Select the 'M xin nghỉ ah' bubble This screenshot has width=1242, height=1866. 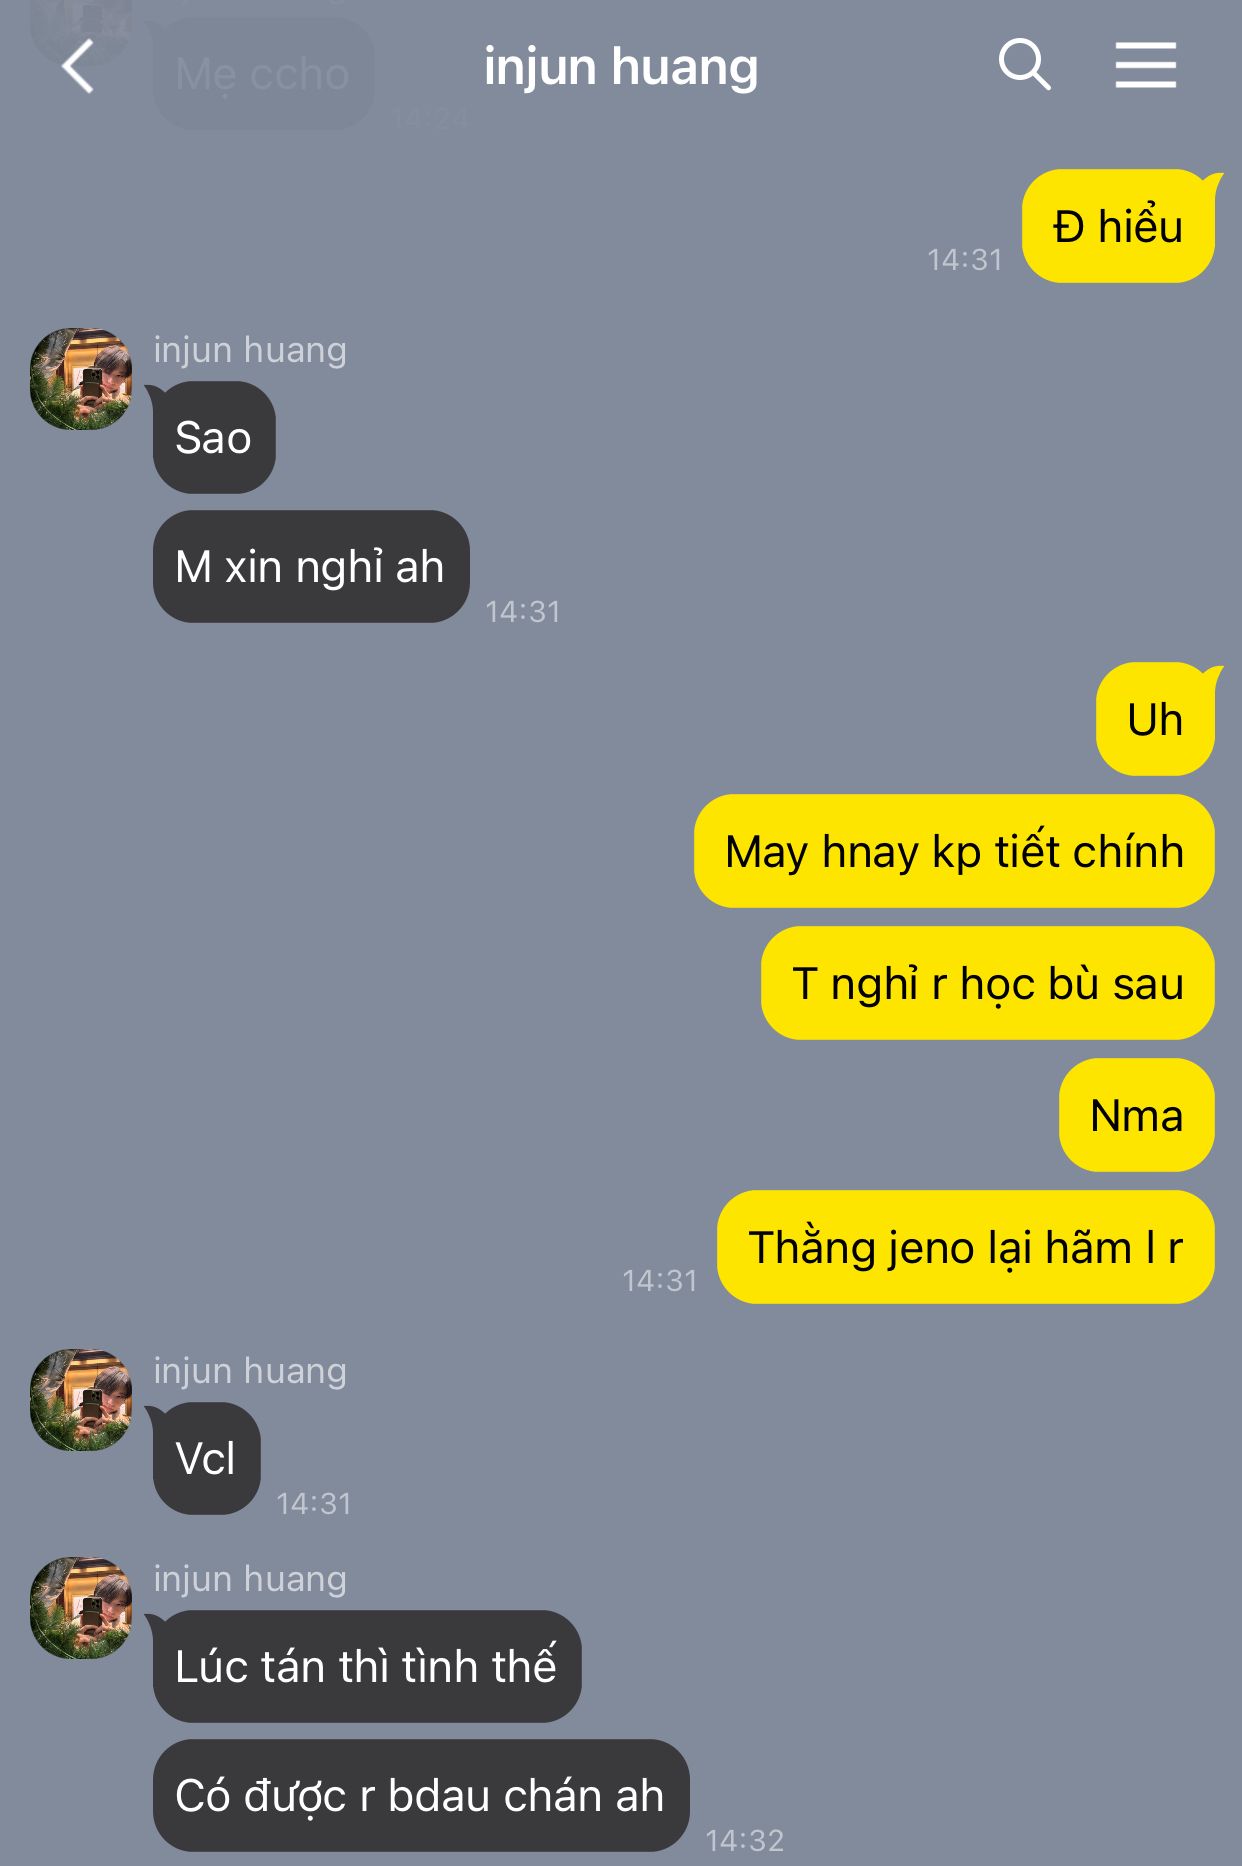(x=310, y=567)
